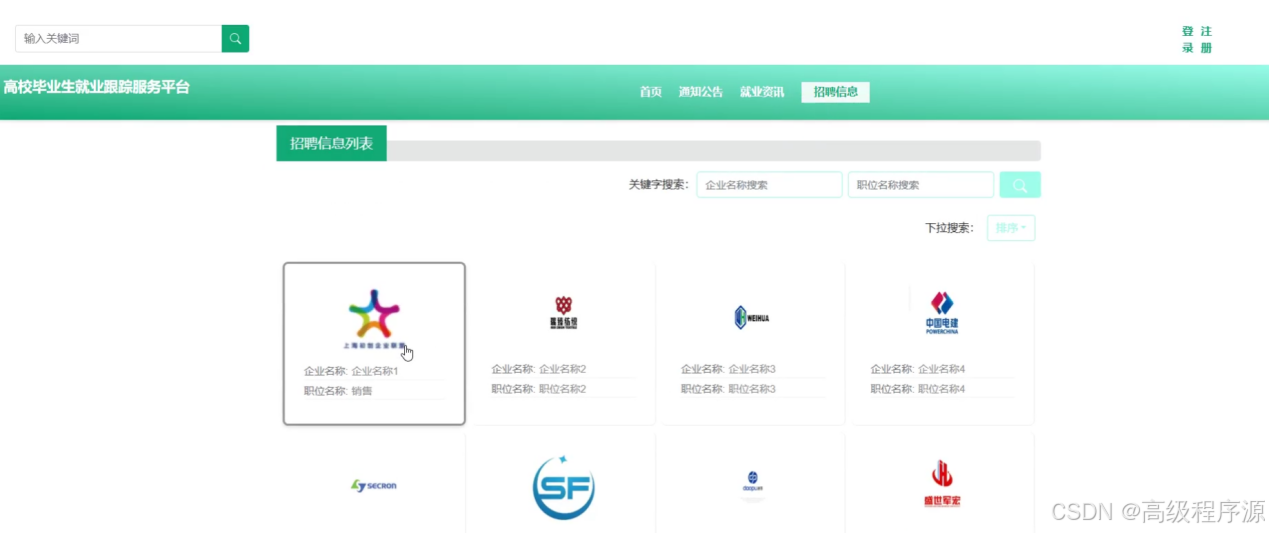The height and width of the screenshot is (533, 1269).
Task: Click the 登录 link
Action: coord(1188,40)
